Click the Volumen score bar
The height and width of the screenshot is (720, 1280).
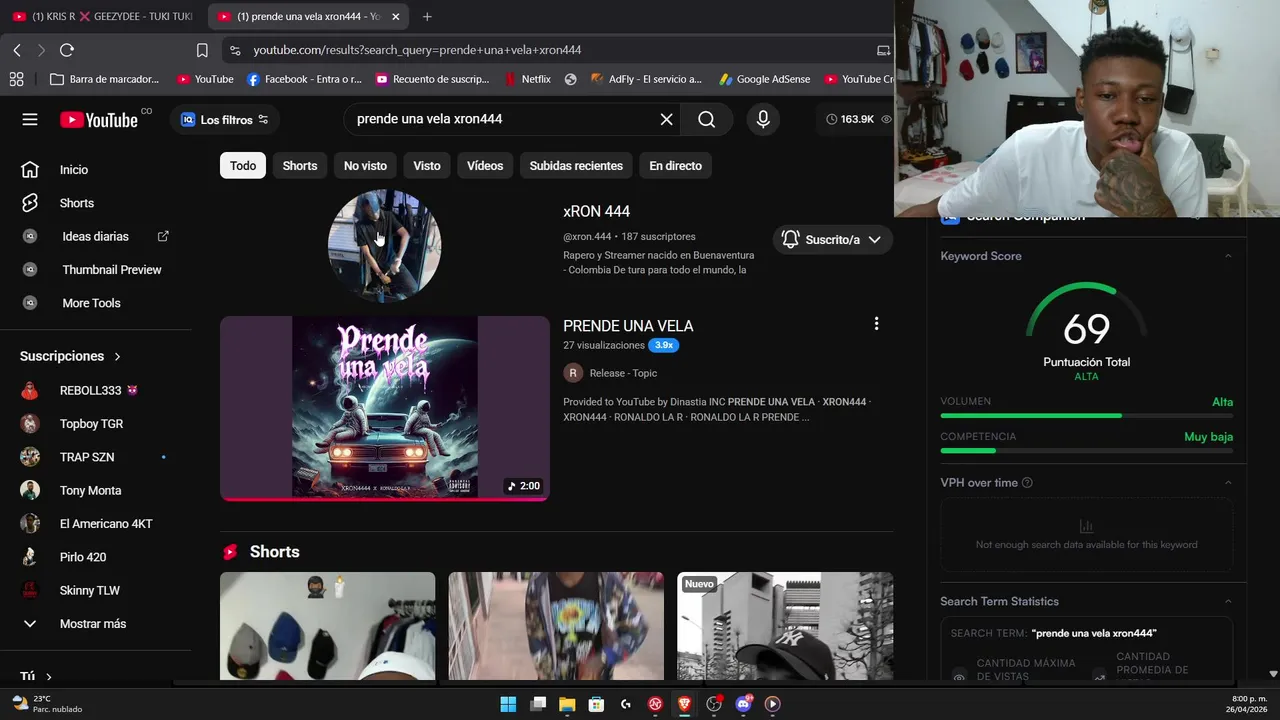[1086, 415]
